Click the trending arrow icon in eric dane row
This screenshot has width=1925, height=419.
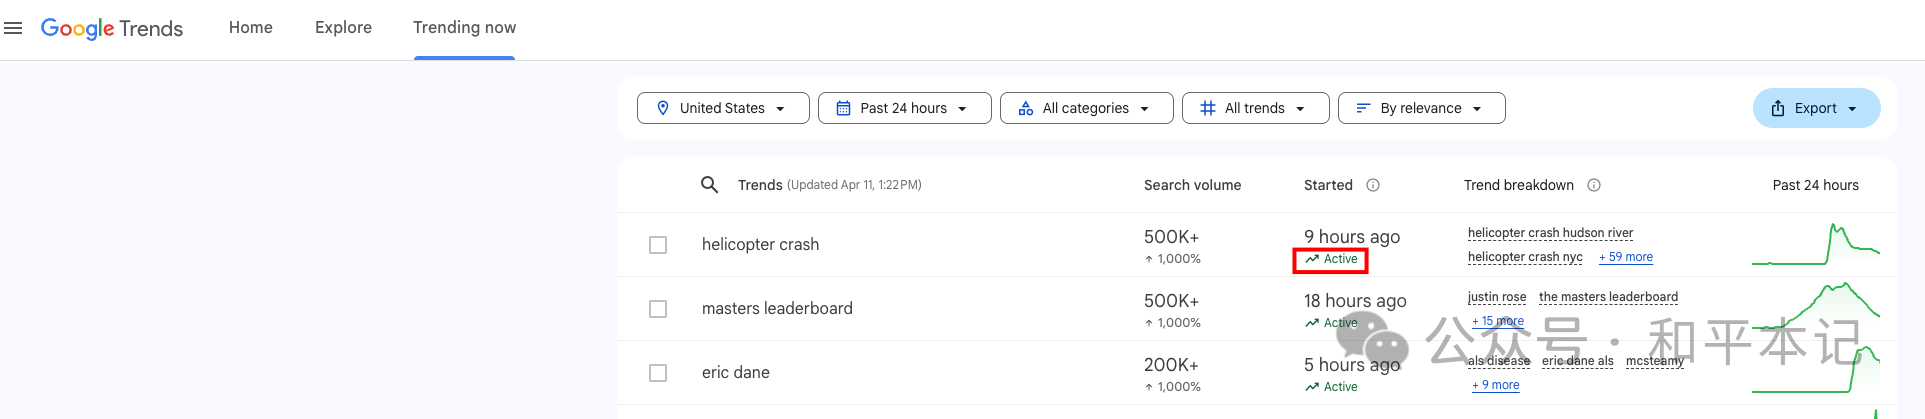pos(1312,387)
